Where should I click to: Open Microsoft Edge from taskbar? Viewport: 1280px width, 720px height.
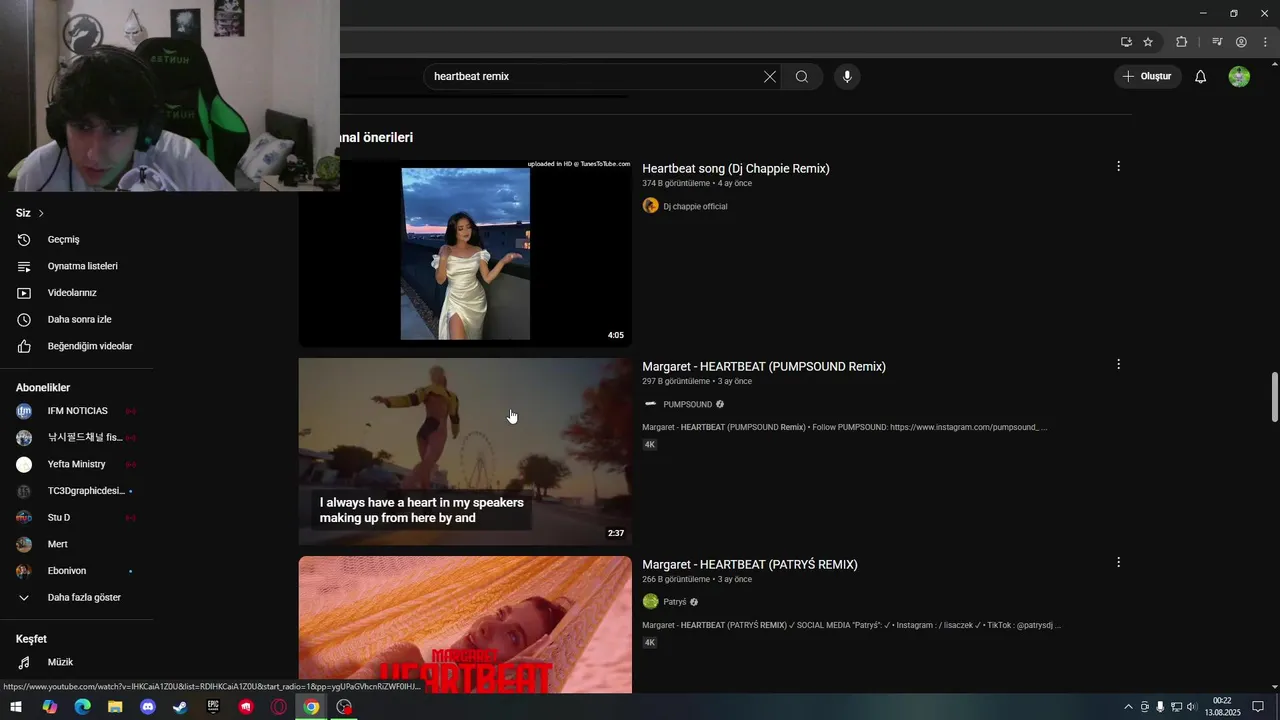[x=82, y=707]
